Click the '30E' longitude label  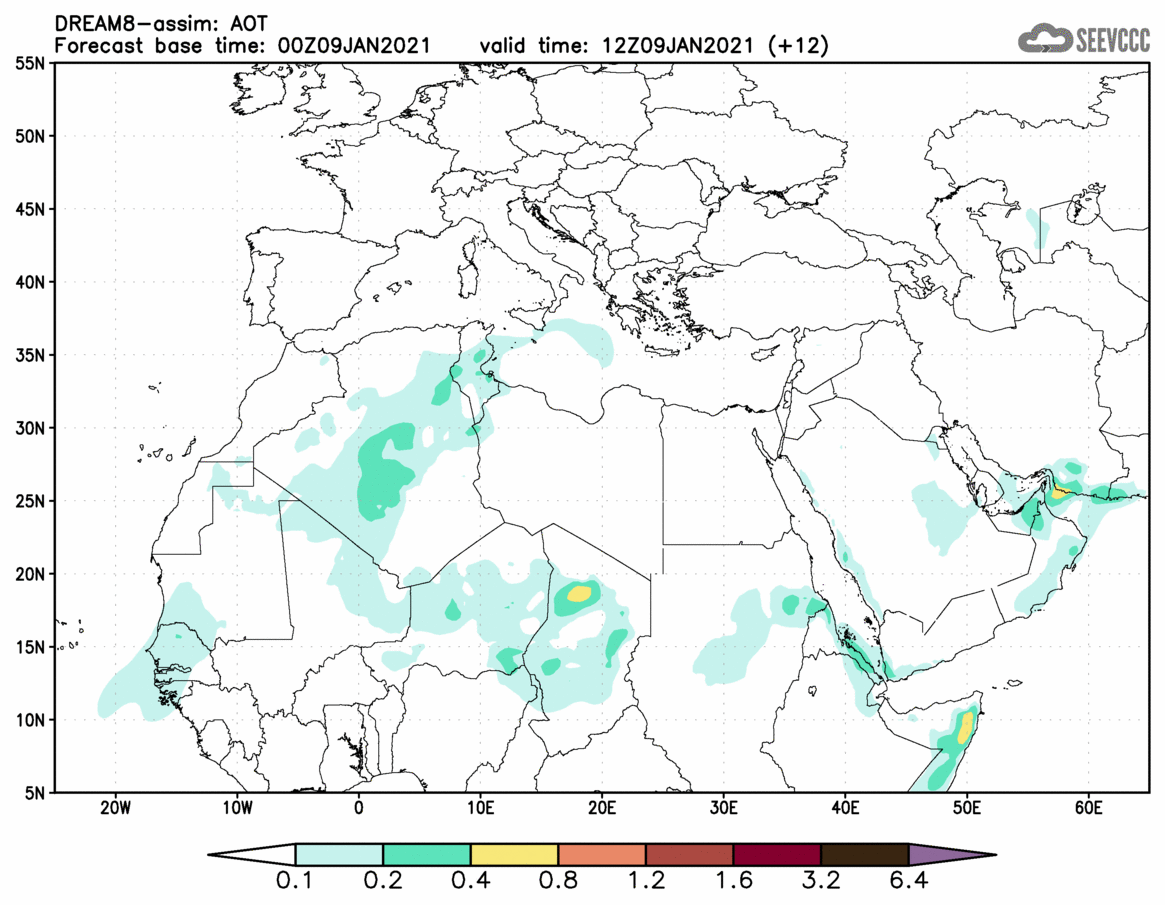coord(724,808)
